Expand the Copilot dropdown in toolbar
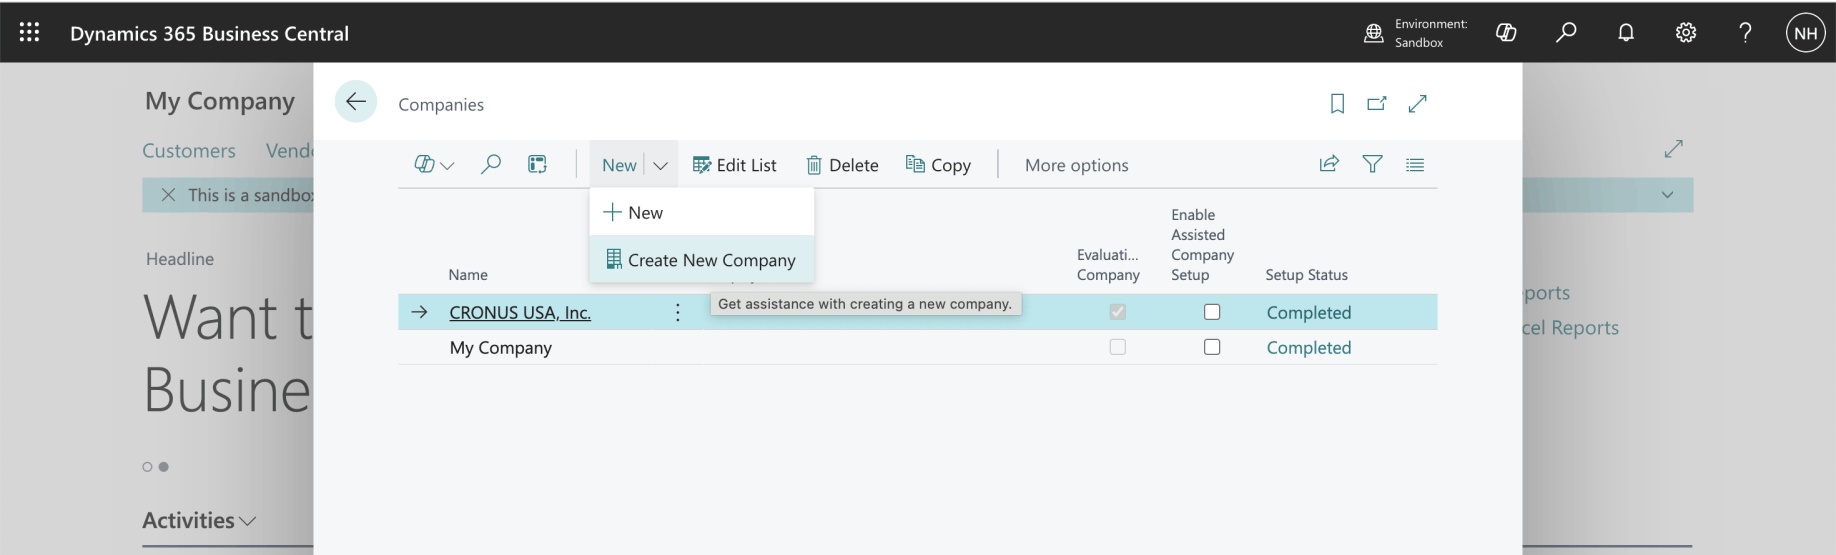Image resolution: width=1836 pixels, height=555 pixels. (434, 165)
